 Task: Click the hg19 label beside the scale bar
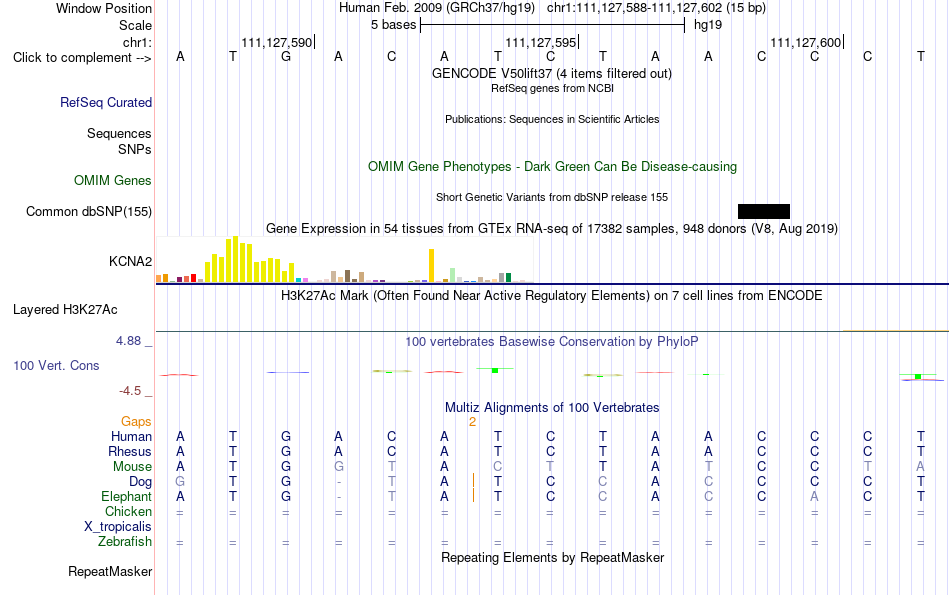point(708,25)
